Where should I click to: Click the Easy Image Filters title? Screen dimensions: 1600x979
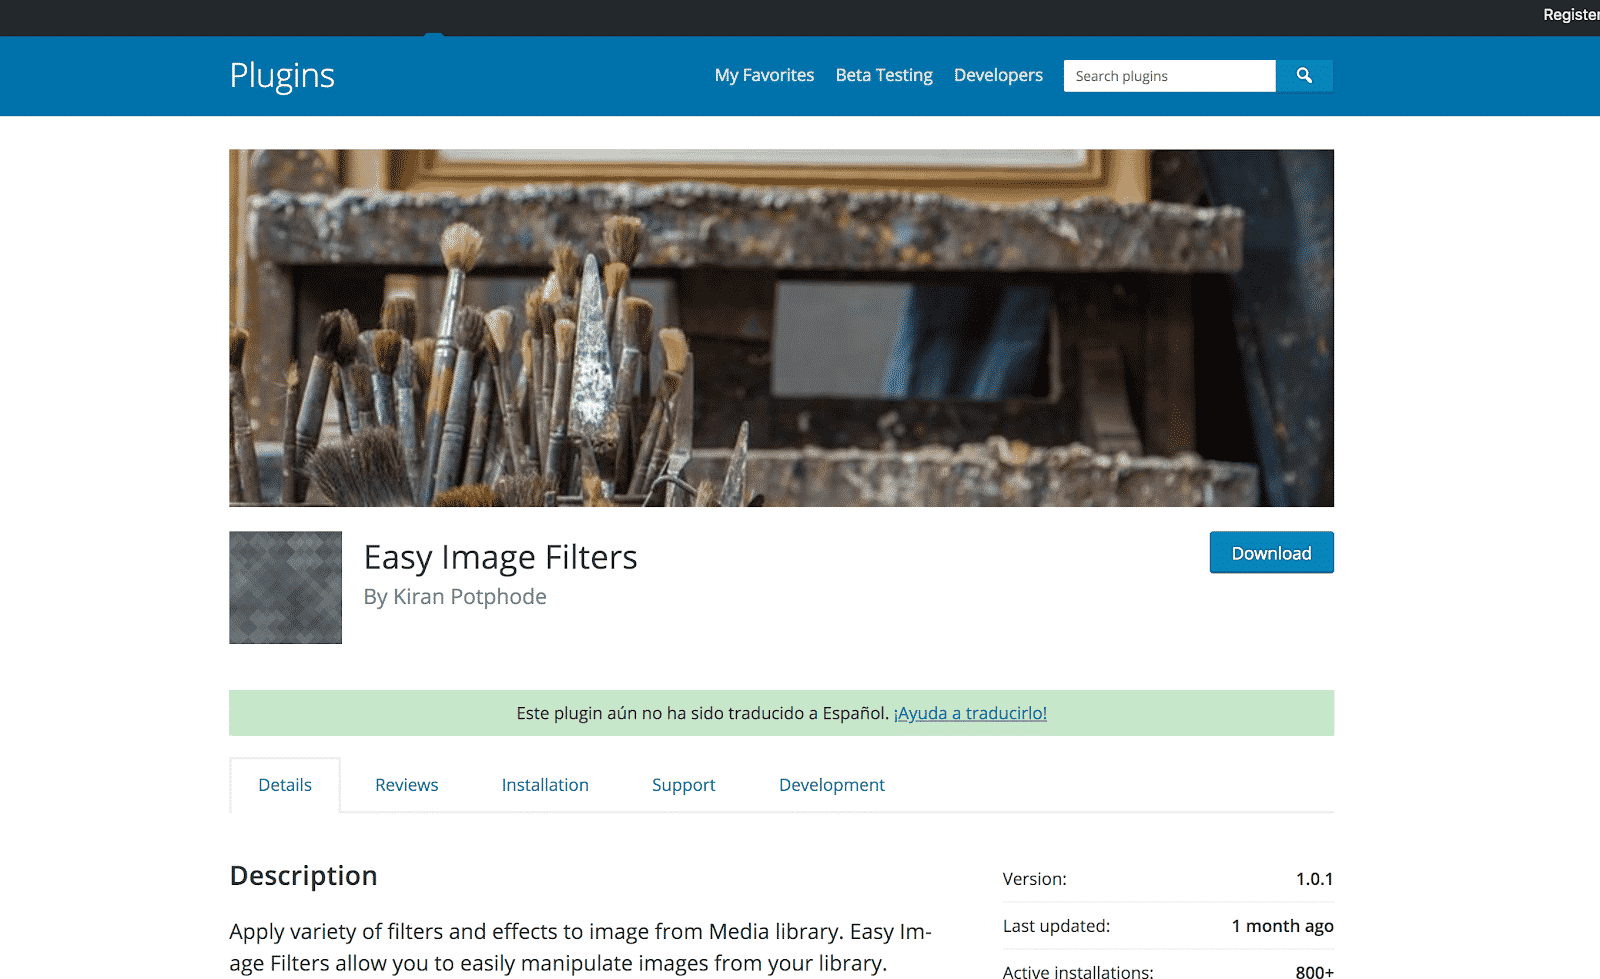500,557
